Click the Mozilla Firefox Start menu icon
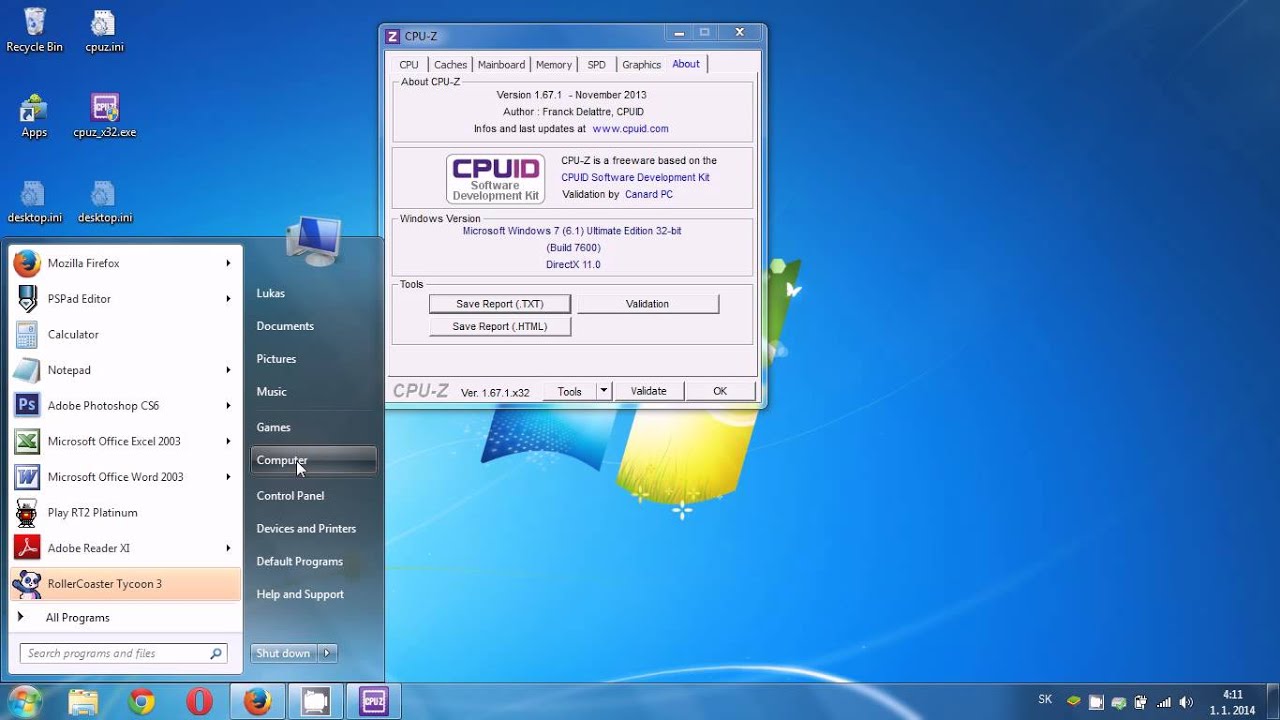Screen dimensions: 1280x720 point(27,263)
